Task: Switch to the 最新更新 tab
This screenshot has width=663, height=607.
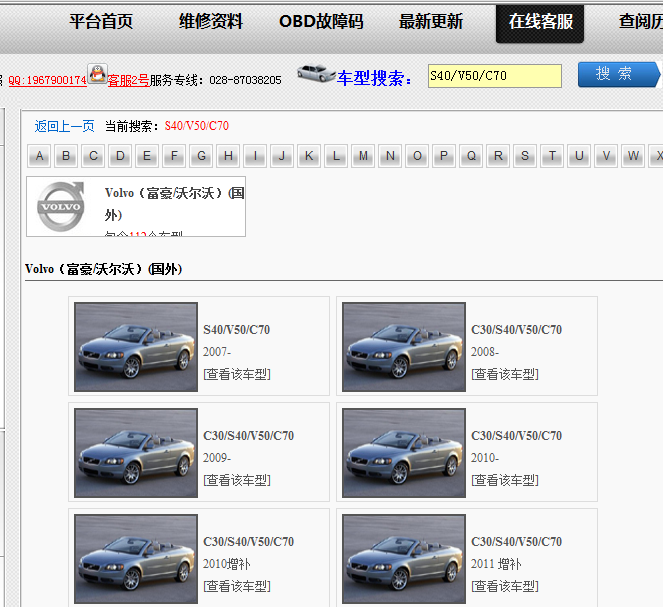Action: pyautogui.click(x=431, y=22)
